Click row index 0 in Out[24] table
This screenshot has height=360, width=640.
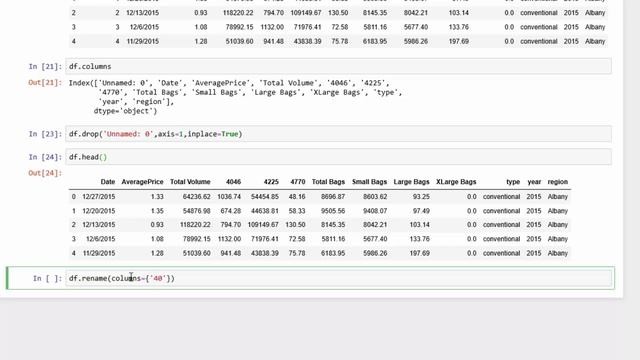pyautogui.click(x=74, y=197)
